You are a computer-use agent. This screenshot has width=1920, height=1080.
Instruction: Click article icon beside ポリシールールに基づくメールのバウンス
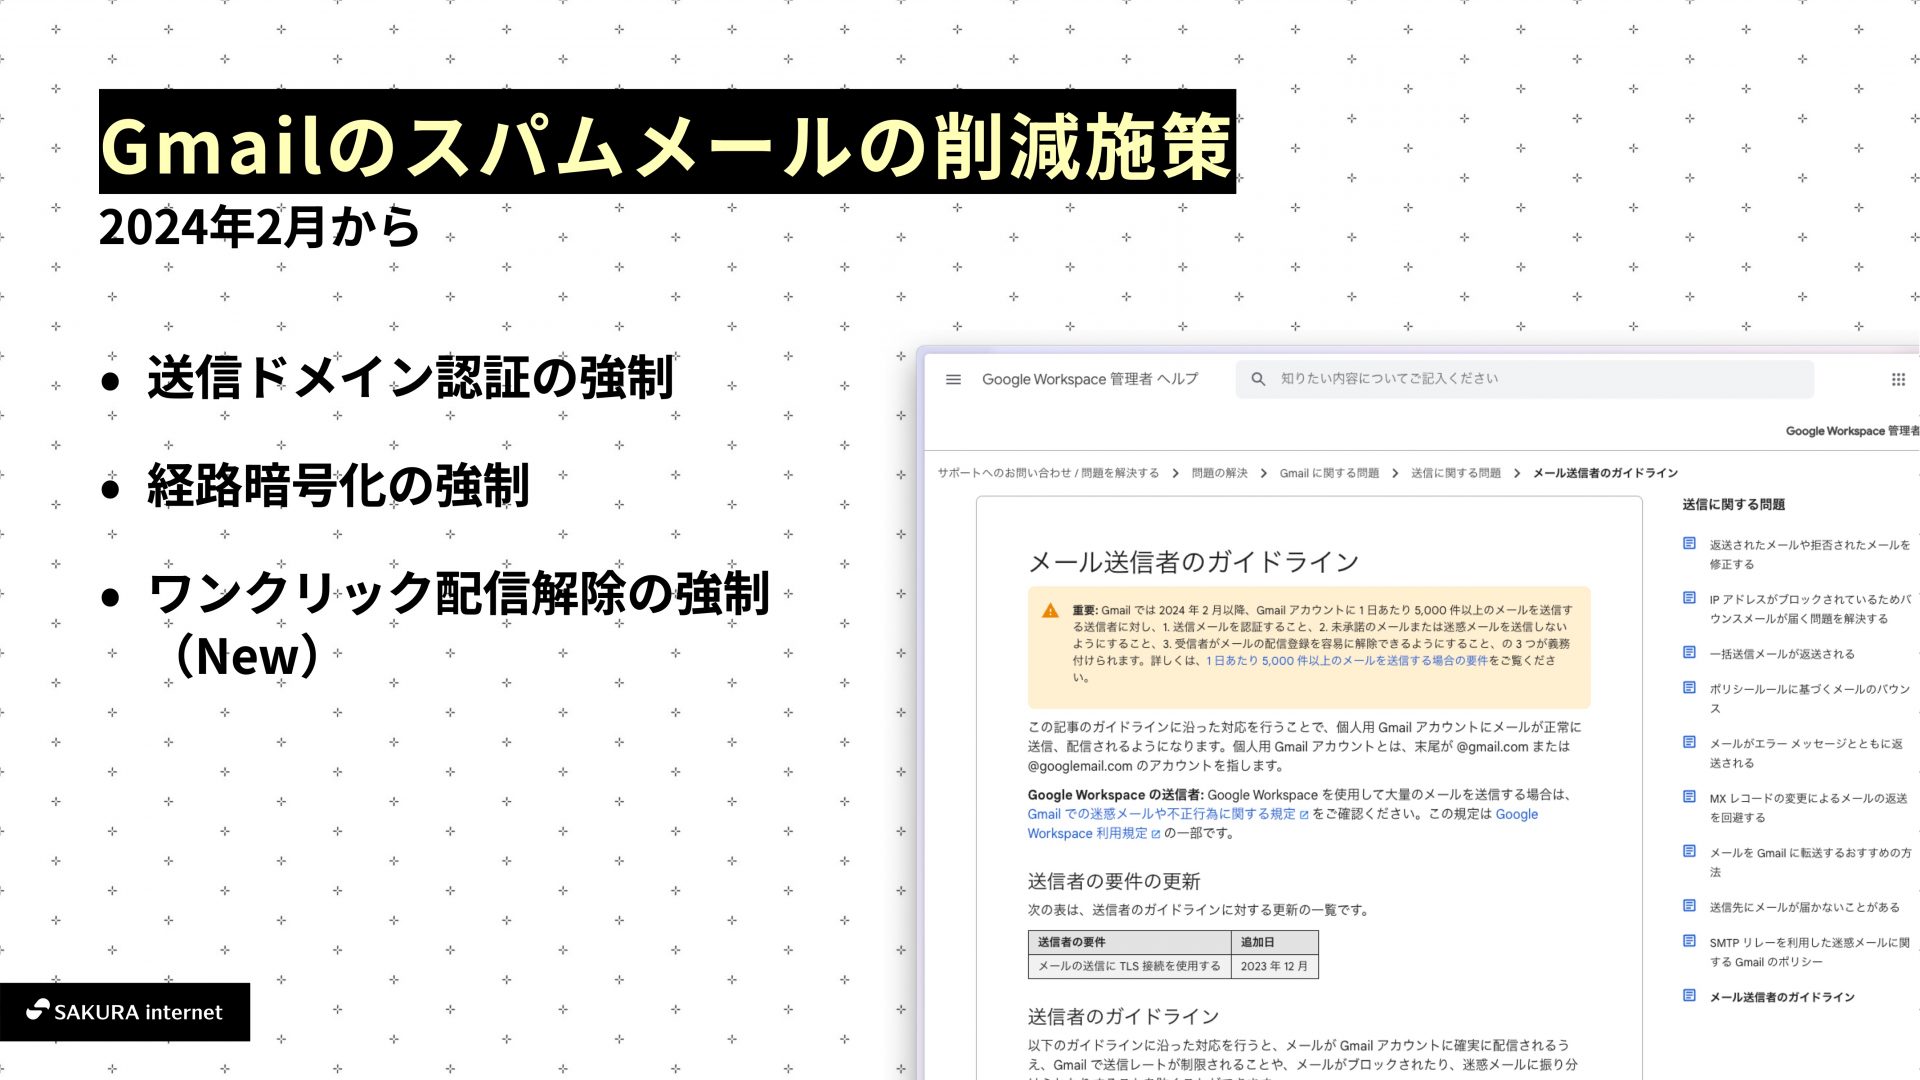coord(1689,688)
